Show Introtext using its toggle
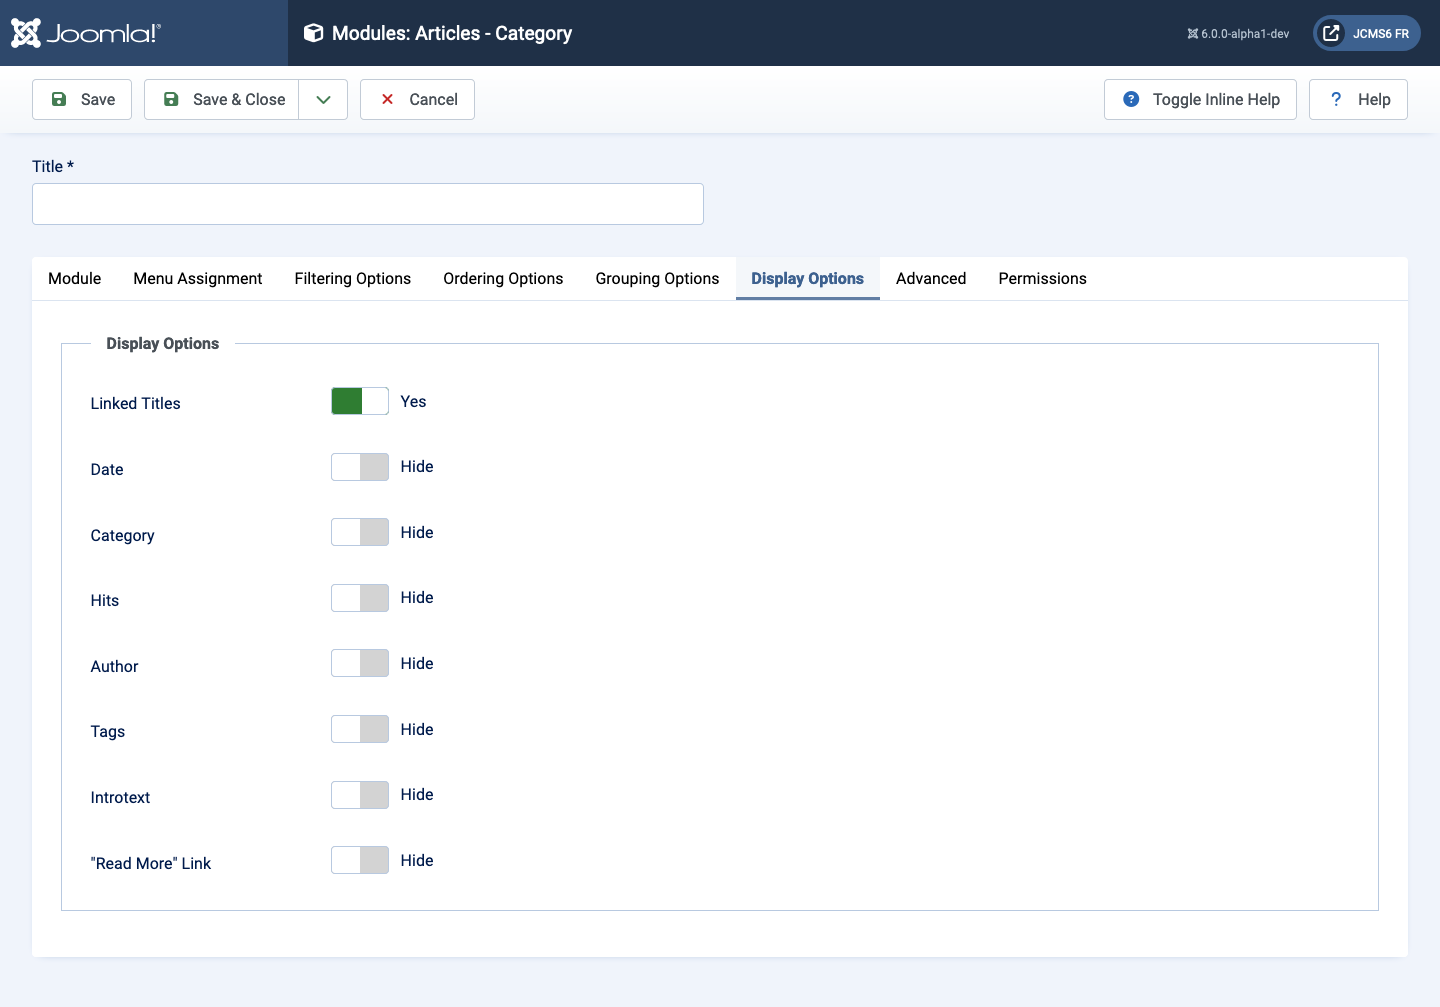 coord(360,795)
